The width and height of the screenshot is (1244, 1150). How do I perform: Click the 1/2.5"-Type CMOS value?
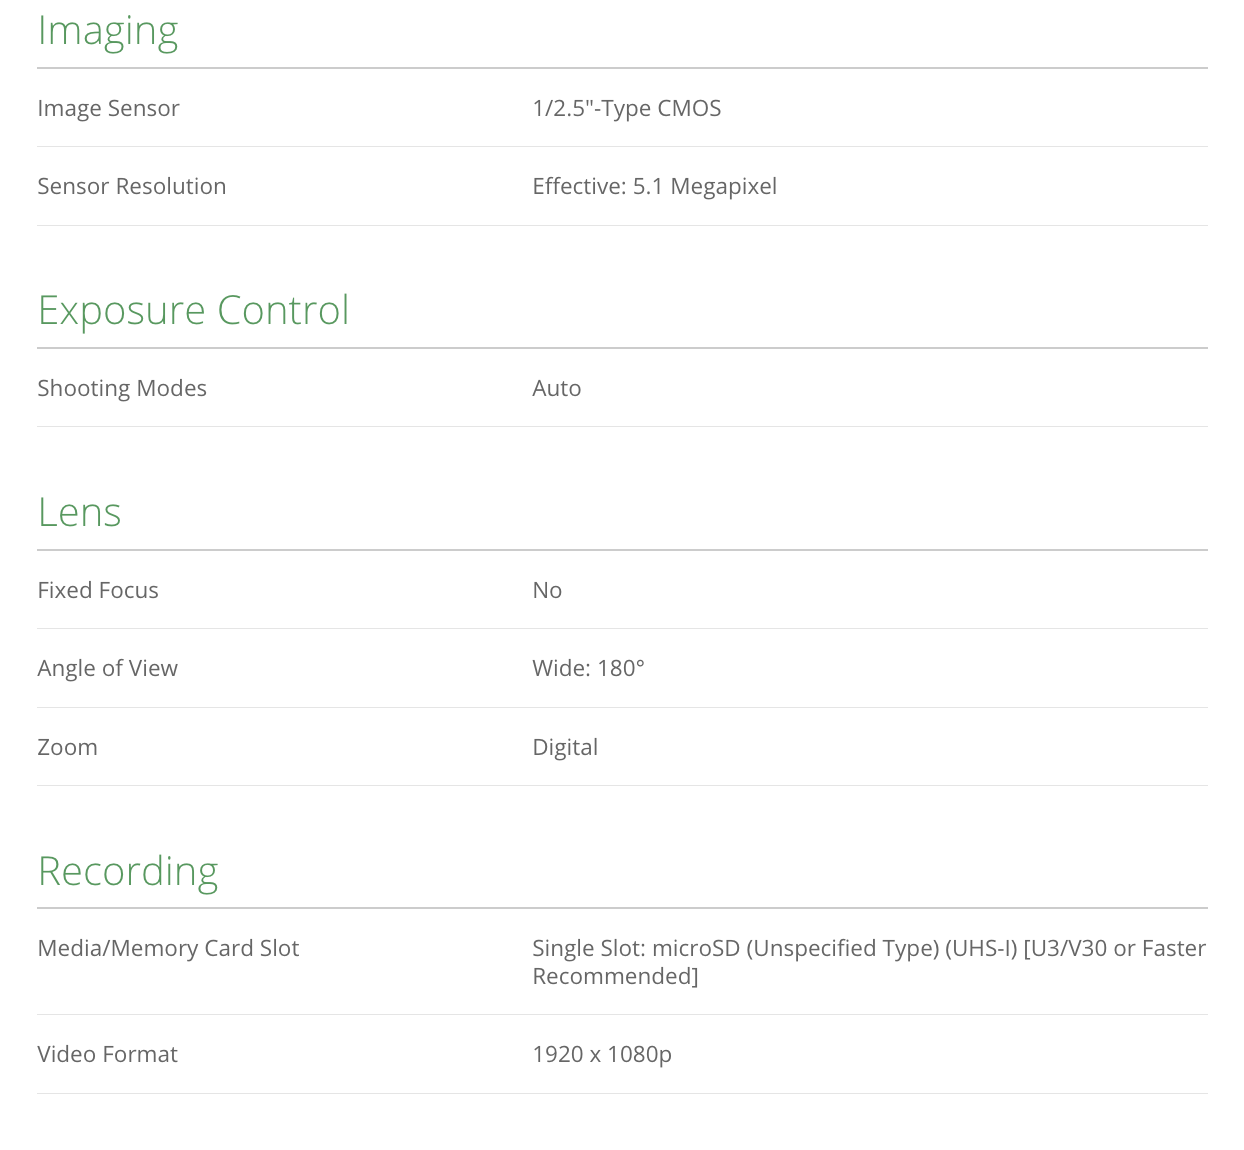pos(626,108)
